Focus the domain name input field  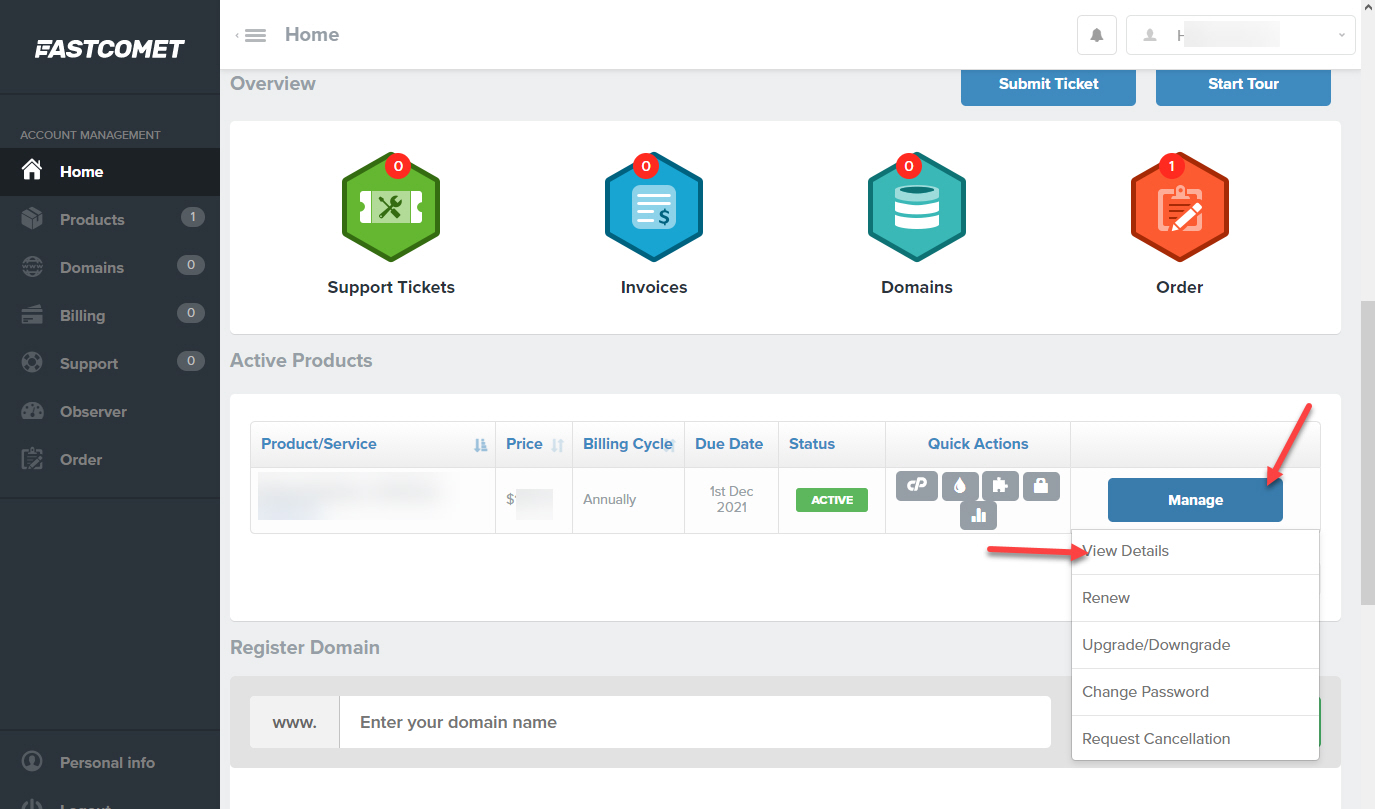(695, 722)
